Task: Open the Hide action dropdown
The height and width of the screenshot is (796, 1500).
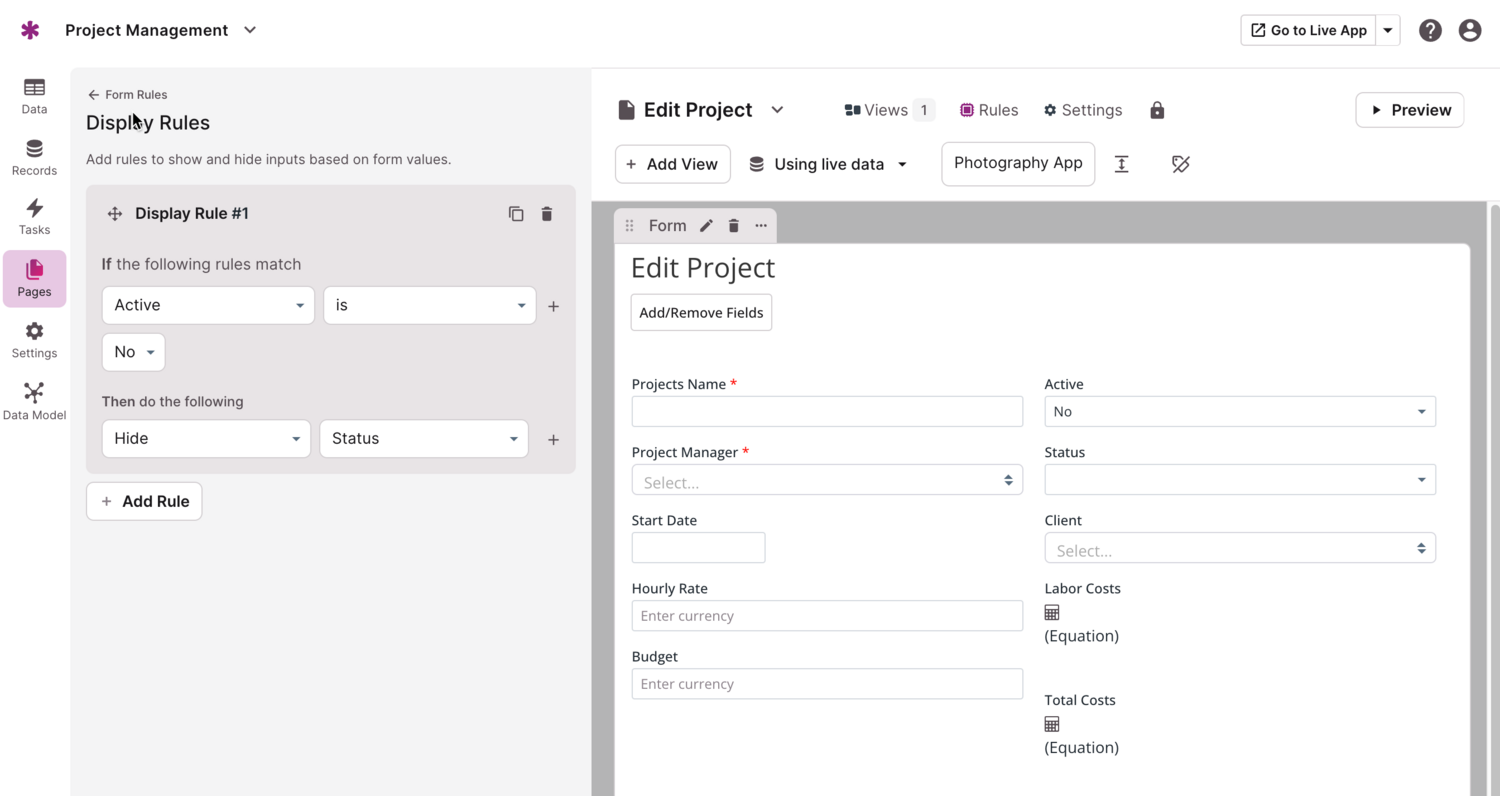Action: coord(206,439)
